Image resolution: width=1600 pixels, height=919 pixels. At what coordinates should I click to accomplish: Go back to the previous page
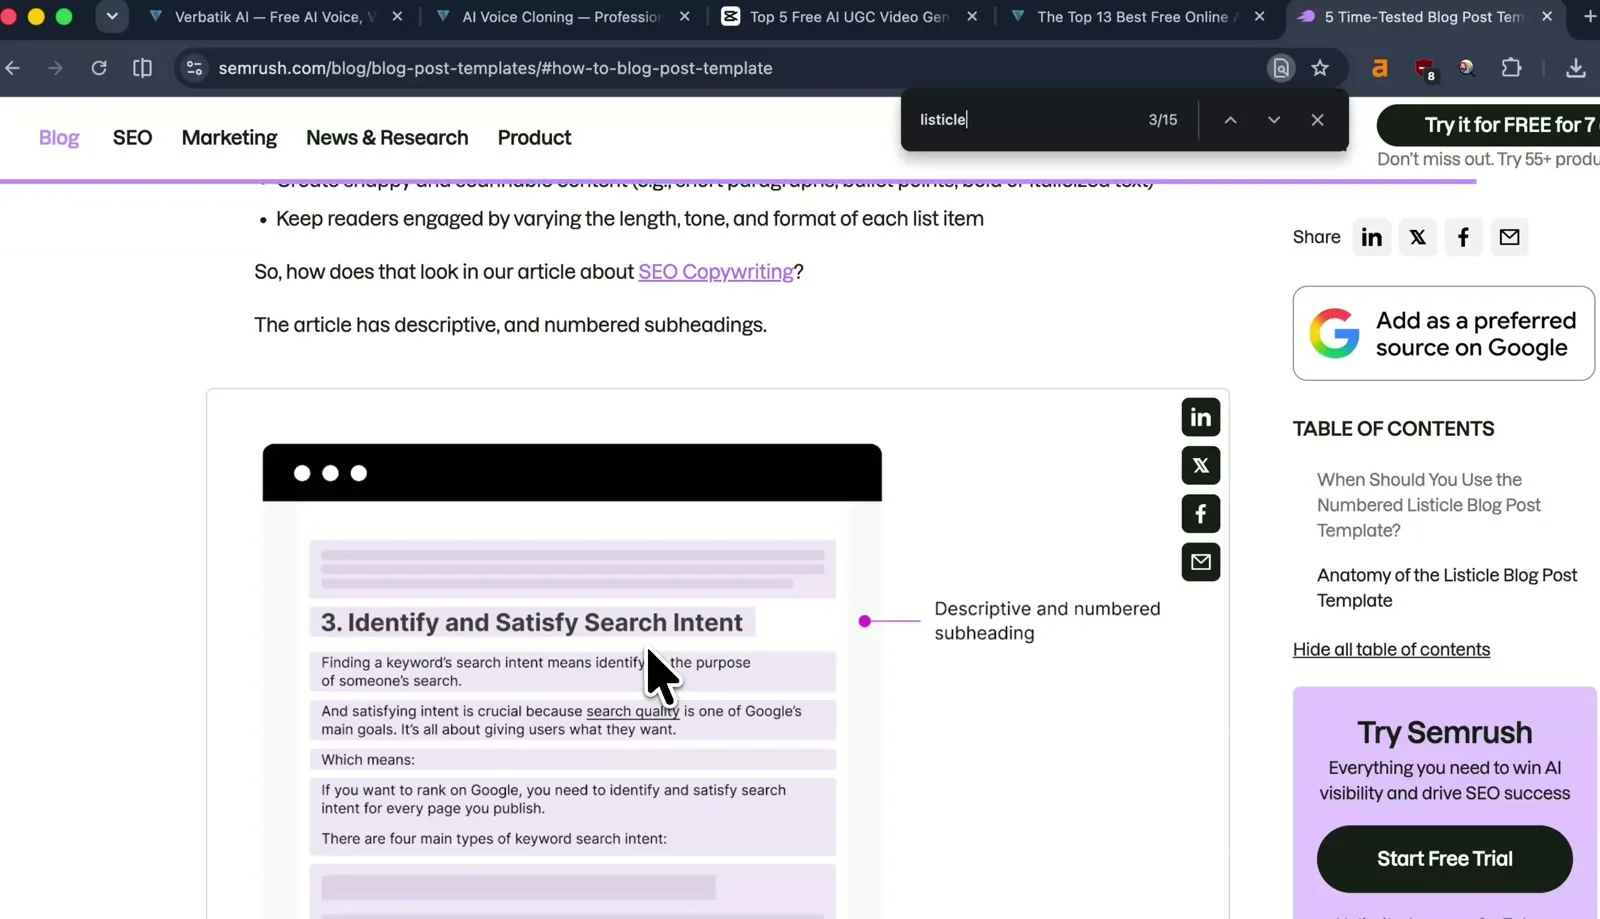tap(13, 68)
